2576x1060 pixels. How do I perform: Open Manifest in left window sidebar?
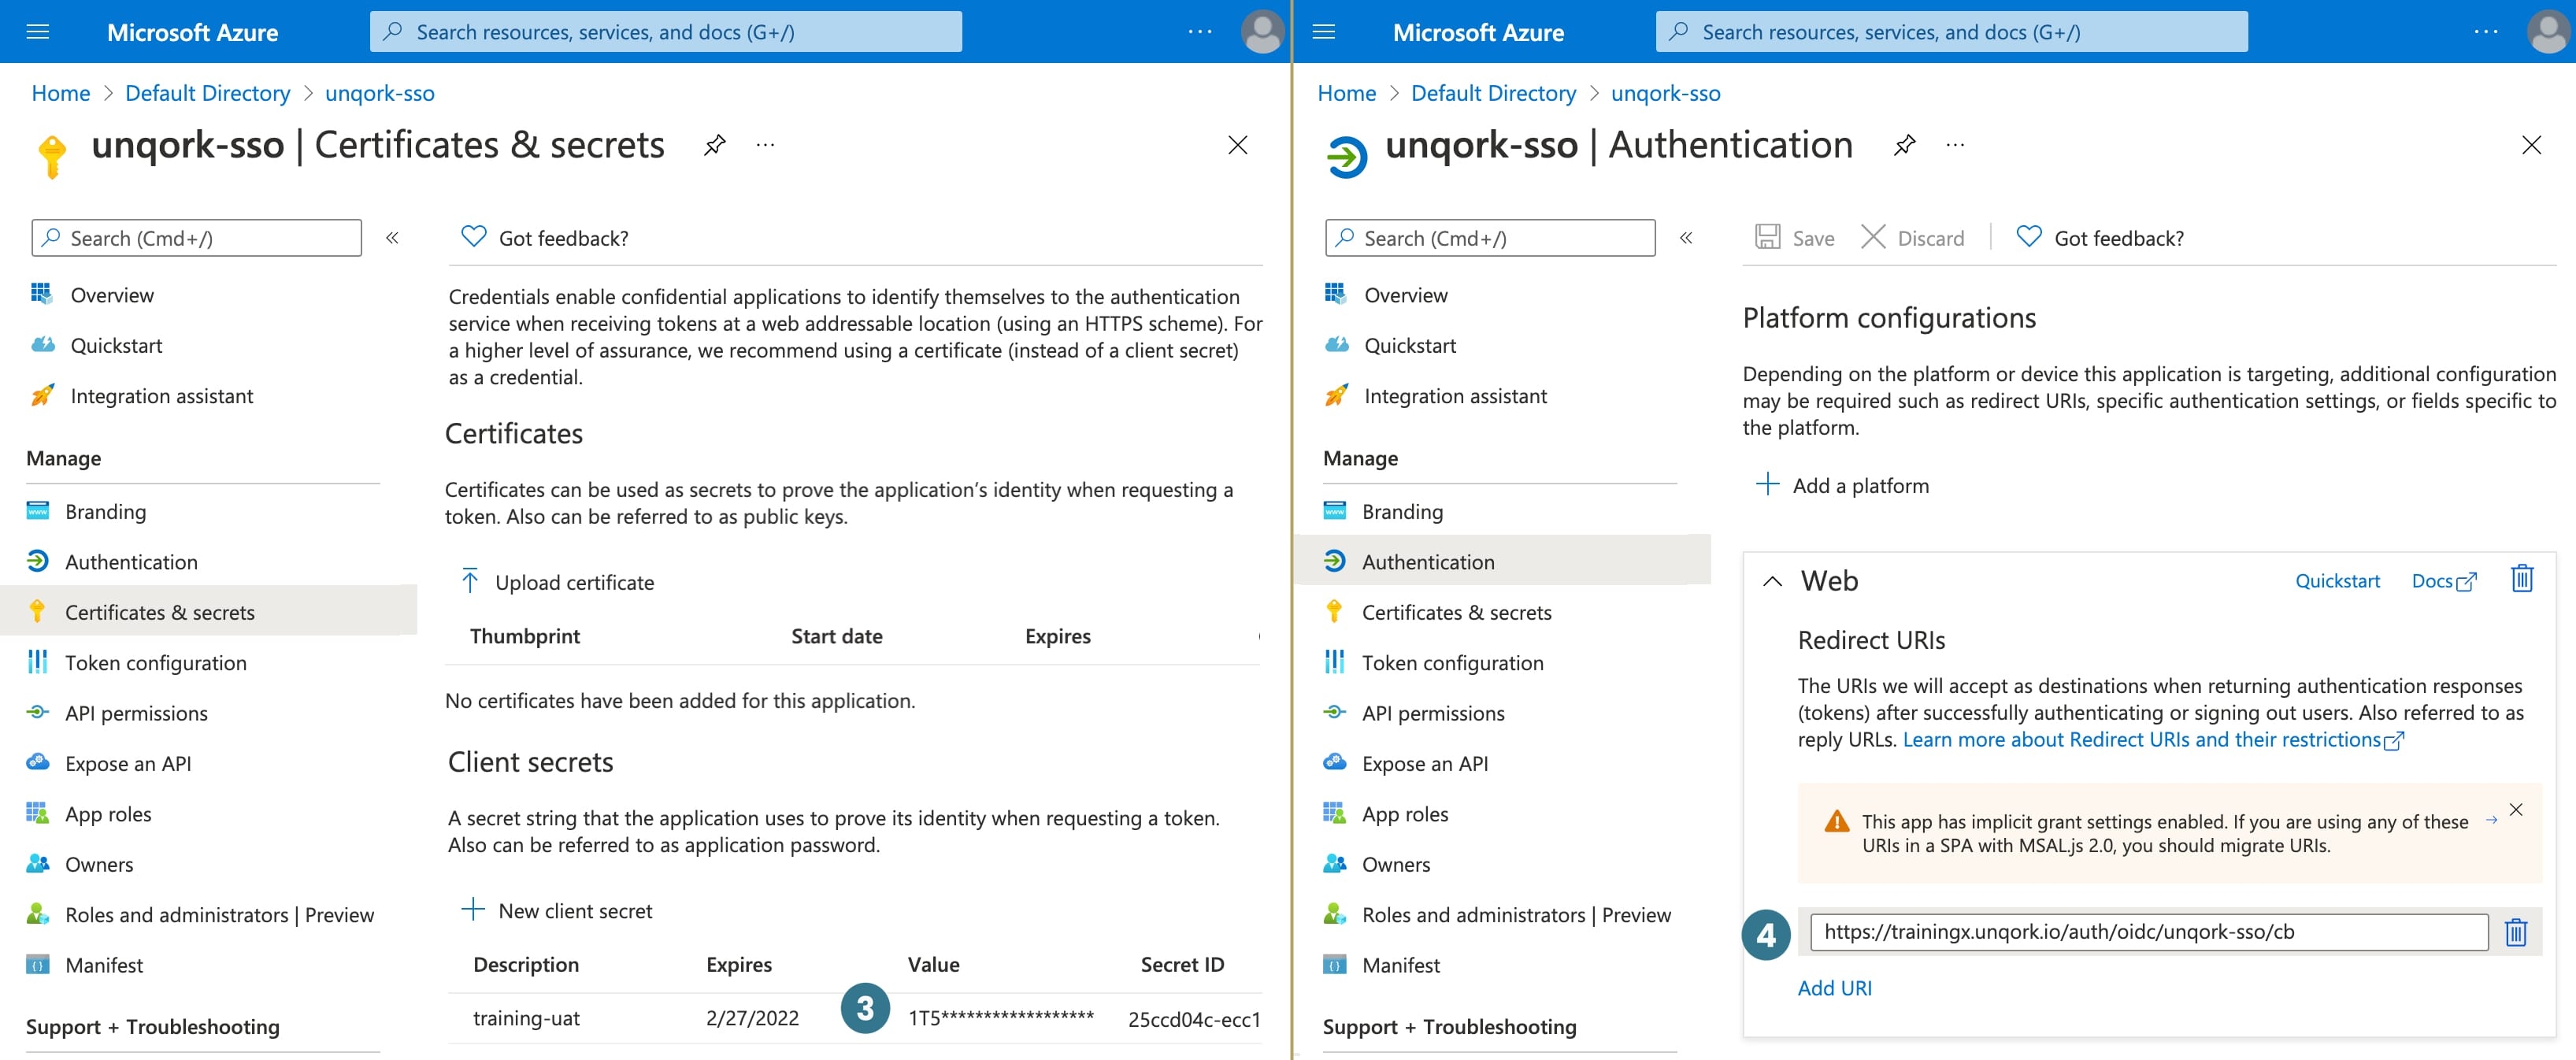coord(104,965)
